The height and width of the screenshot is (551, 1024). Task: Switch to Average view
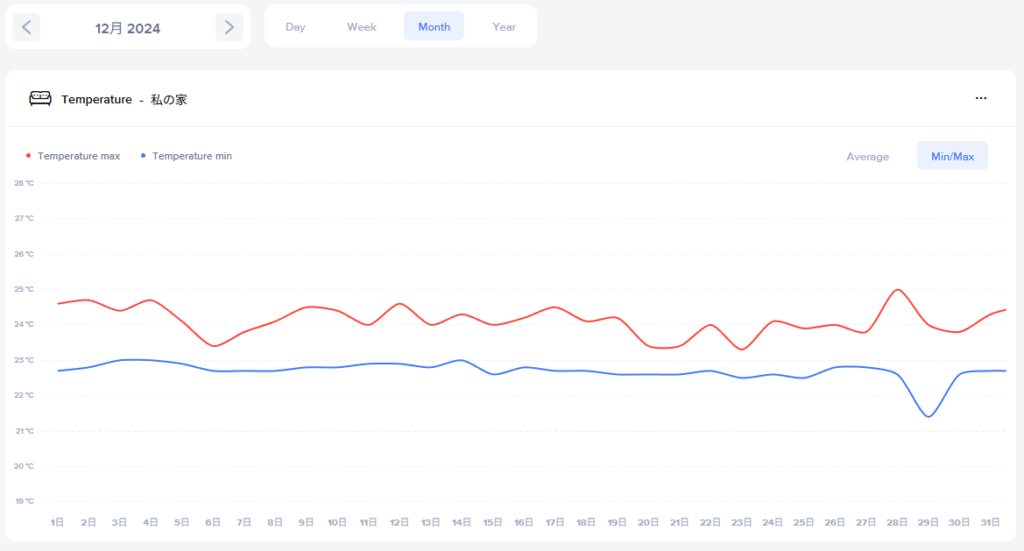click(867, 156)
